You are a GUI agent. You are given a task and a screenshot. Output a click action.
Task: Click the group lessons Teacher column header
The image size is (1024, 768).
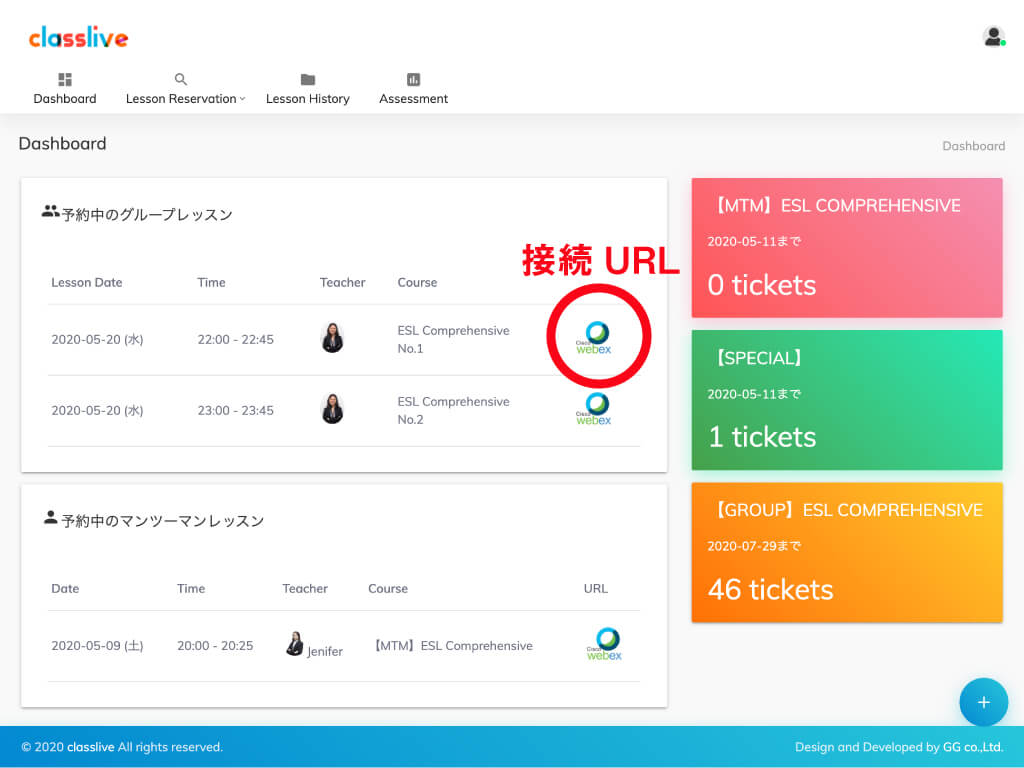point(342,282)
